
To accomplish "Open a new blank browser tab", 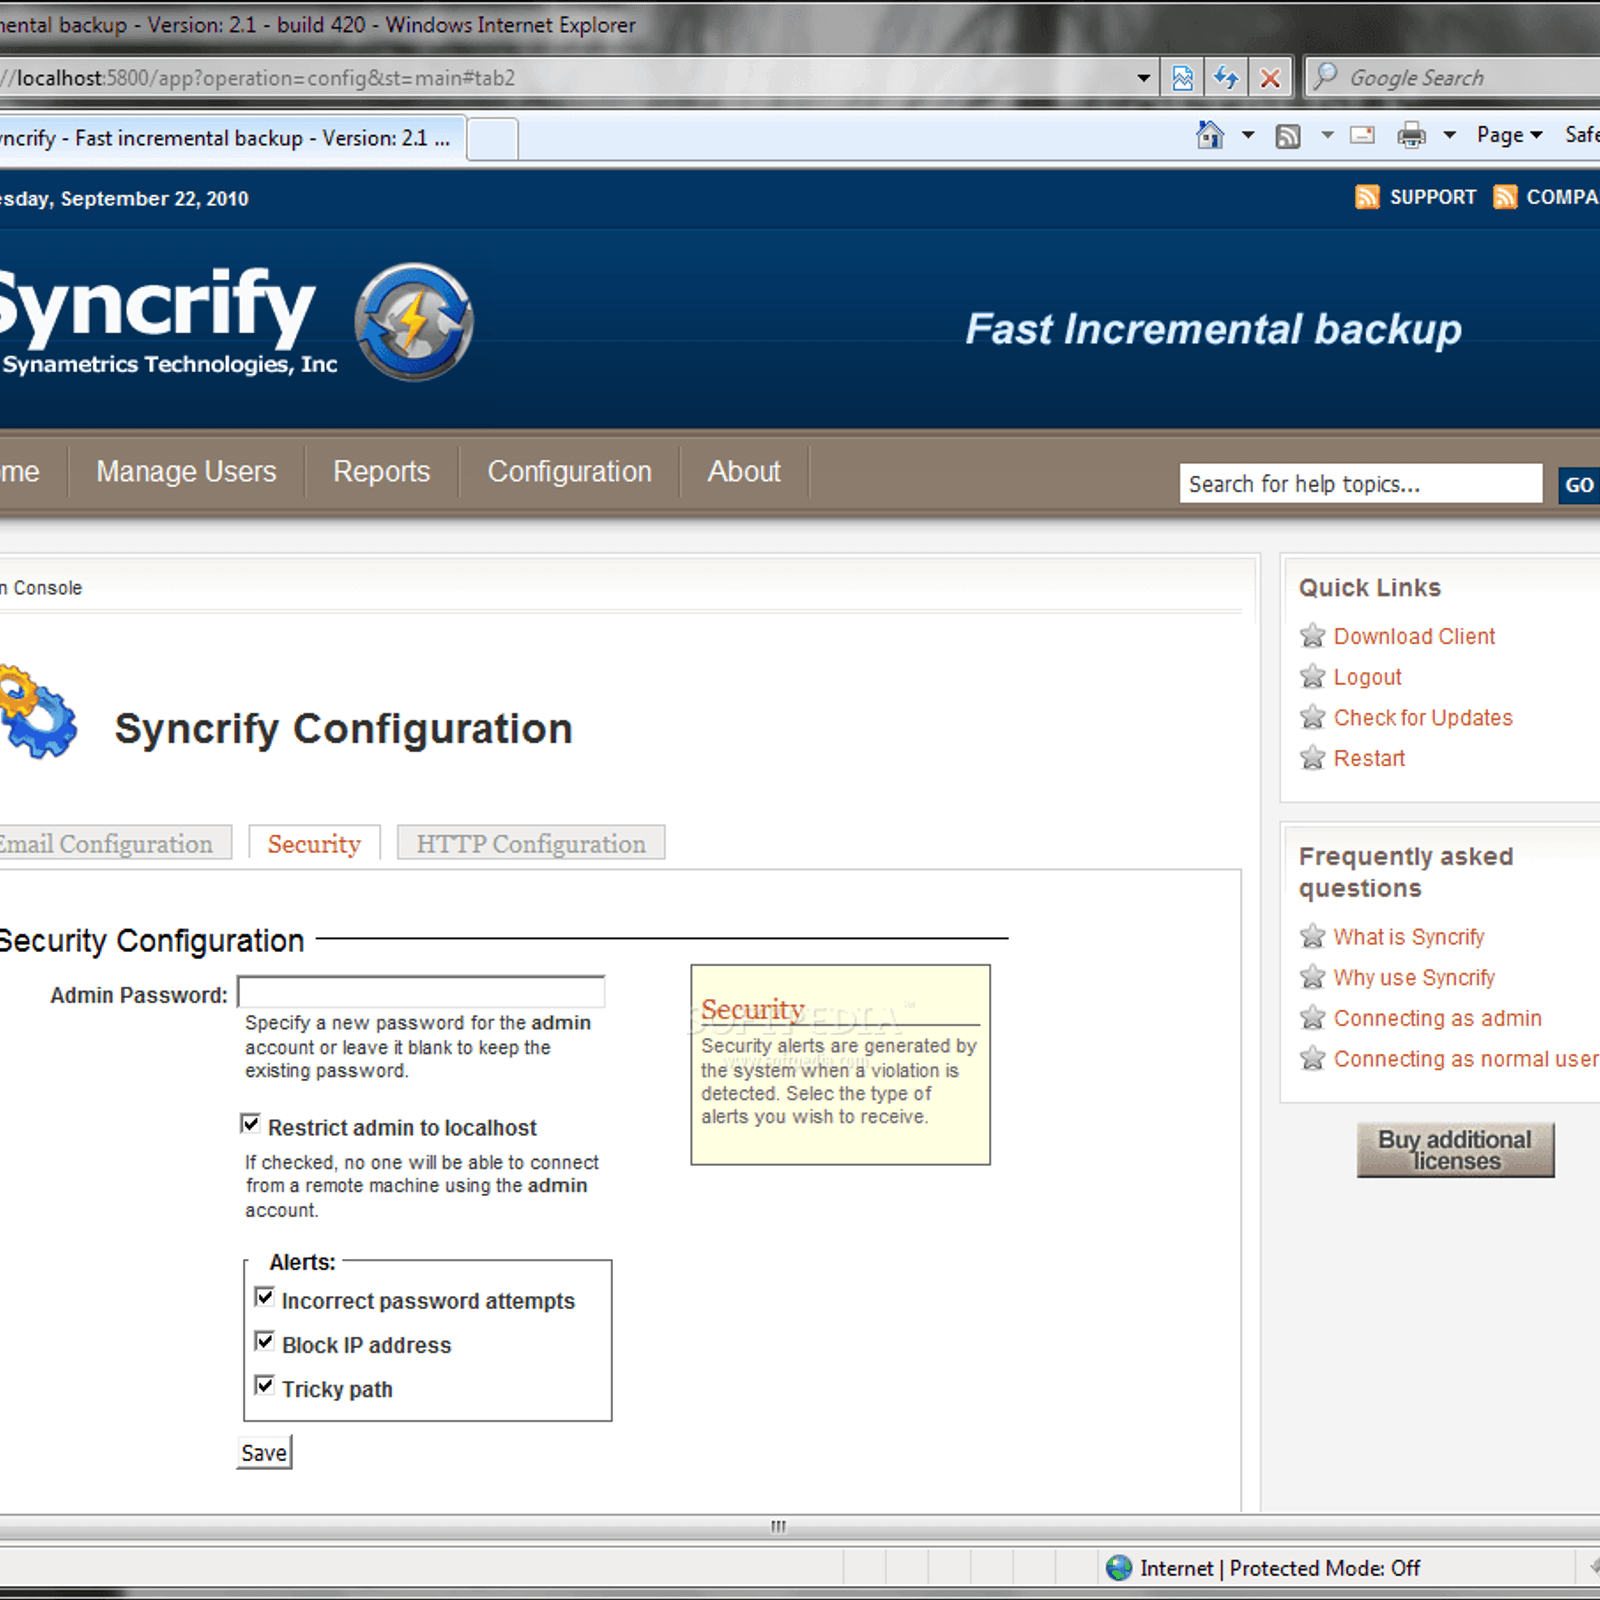I will click(492, 139).
